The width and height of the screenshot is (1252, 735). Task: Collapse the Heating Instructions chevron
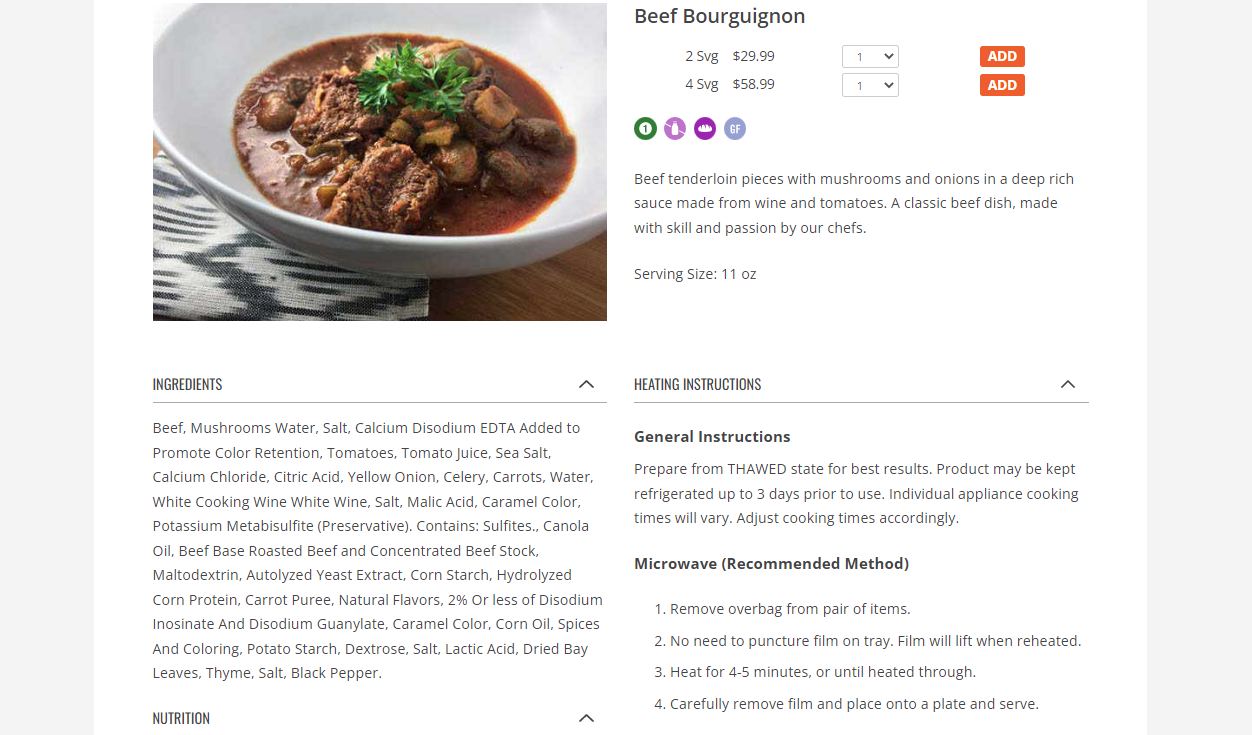[1067, 384]
